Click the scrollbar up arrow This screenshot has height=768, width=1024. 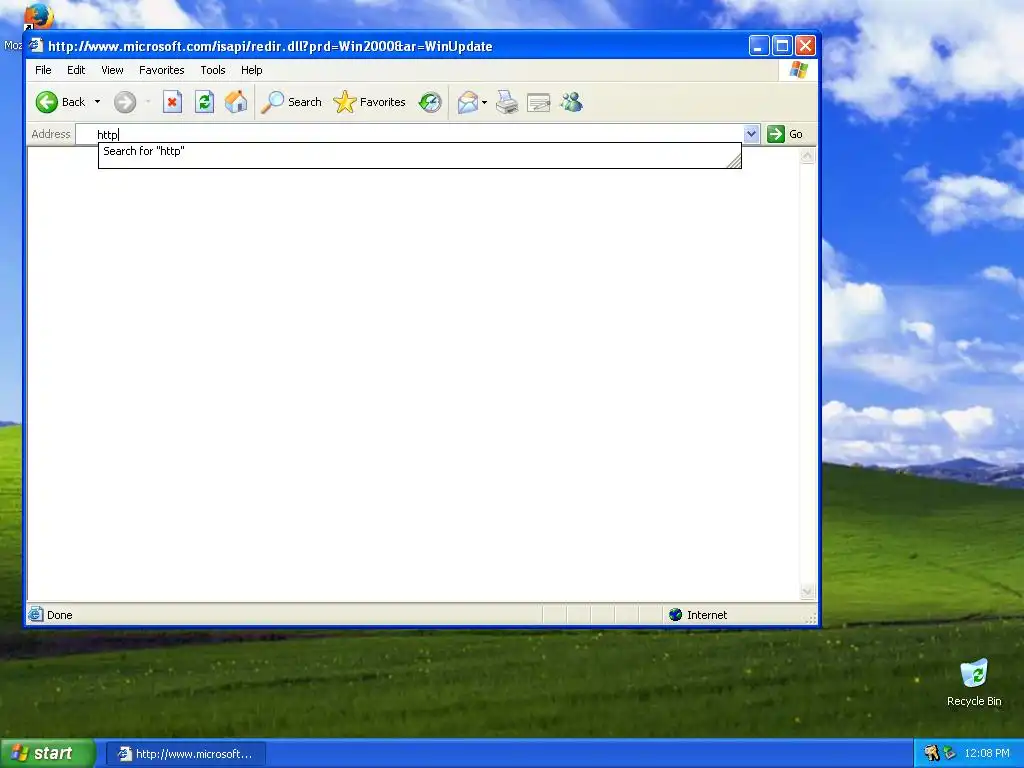coord(807,156)
